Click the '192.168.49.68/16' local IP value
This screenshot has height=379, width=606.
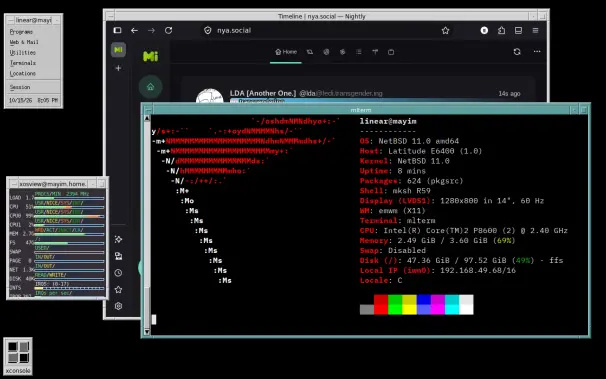(478, 270)
